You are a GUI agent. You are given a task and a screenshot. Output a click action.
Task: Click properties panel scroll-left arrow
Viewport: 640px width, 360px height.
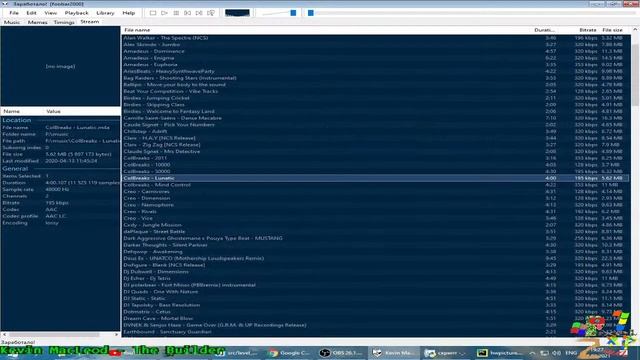click(4, 335)
